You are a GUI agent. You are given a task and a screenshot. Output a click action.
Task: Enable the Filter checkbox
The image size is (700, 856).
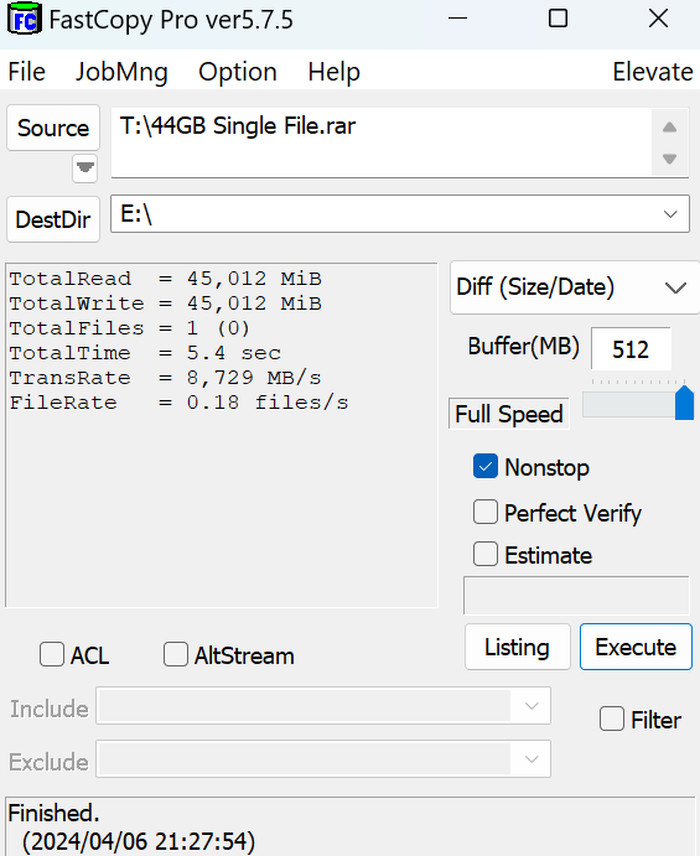click(612, 718)
